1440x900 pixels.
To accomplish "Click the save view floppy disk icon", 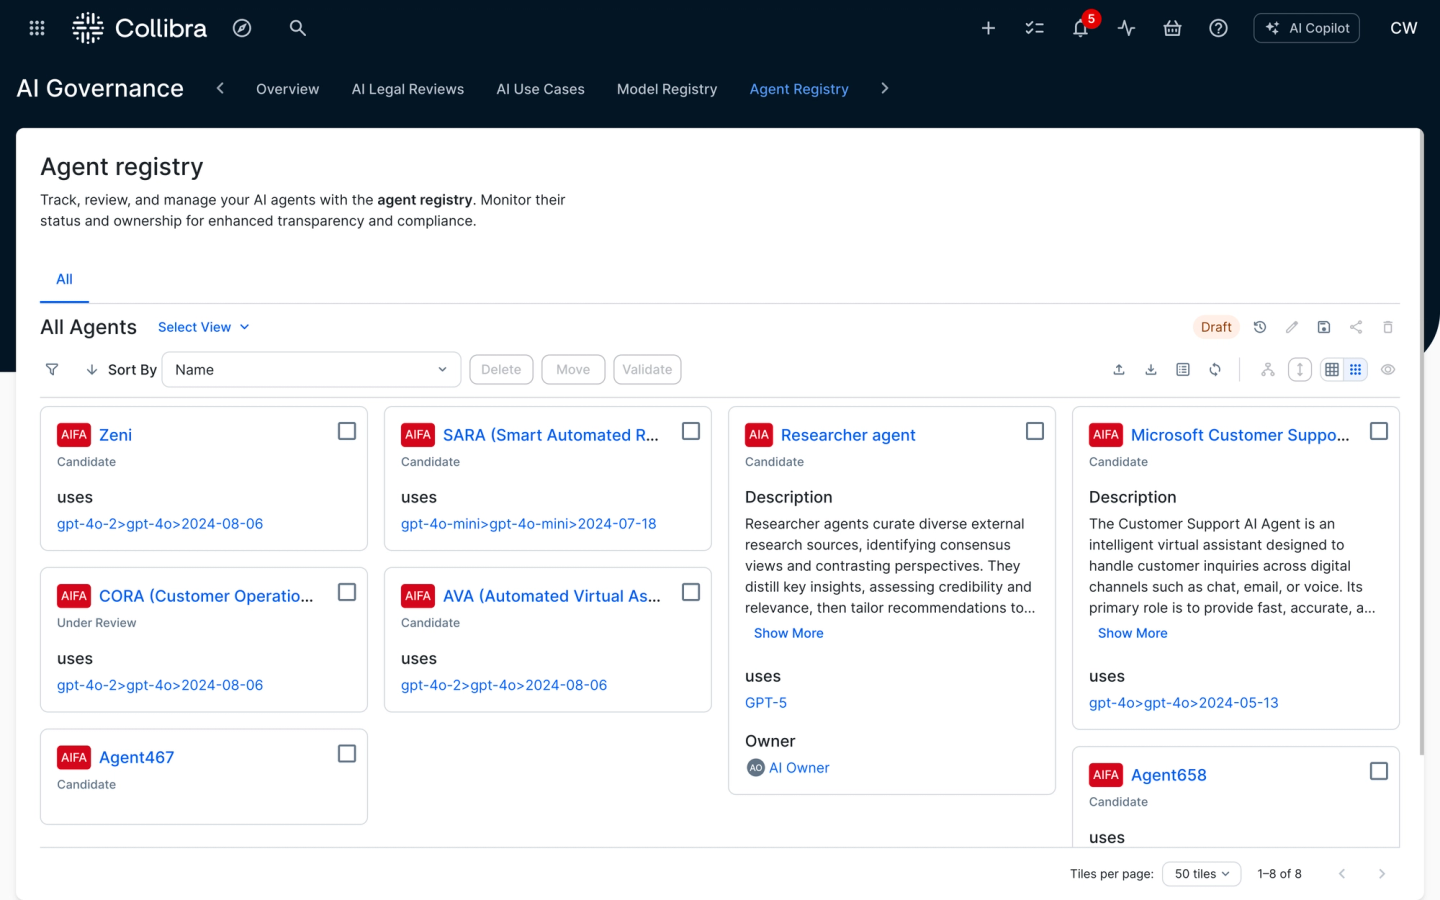I will [1324, 327].
